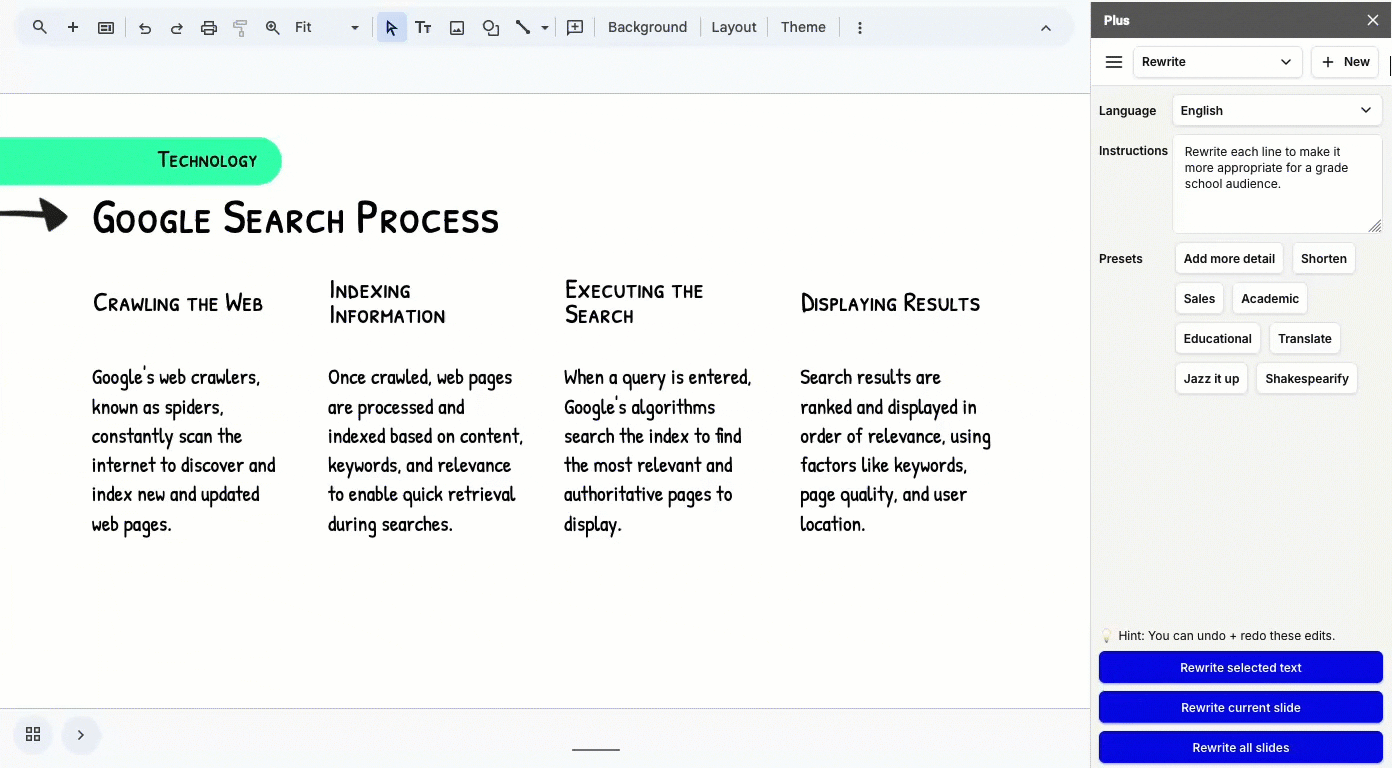Select the Crawling the Web heading
The height and width of the screenshot is (768, 1392).
(178, 303)
